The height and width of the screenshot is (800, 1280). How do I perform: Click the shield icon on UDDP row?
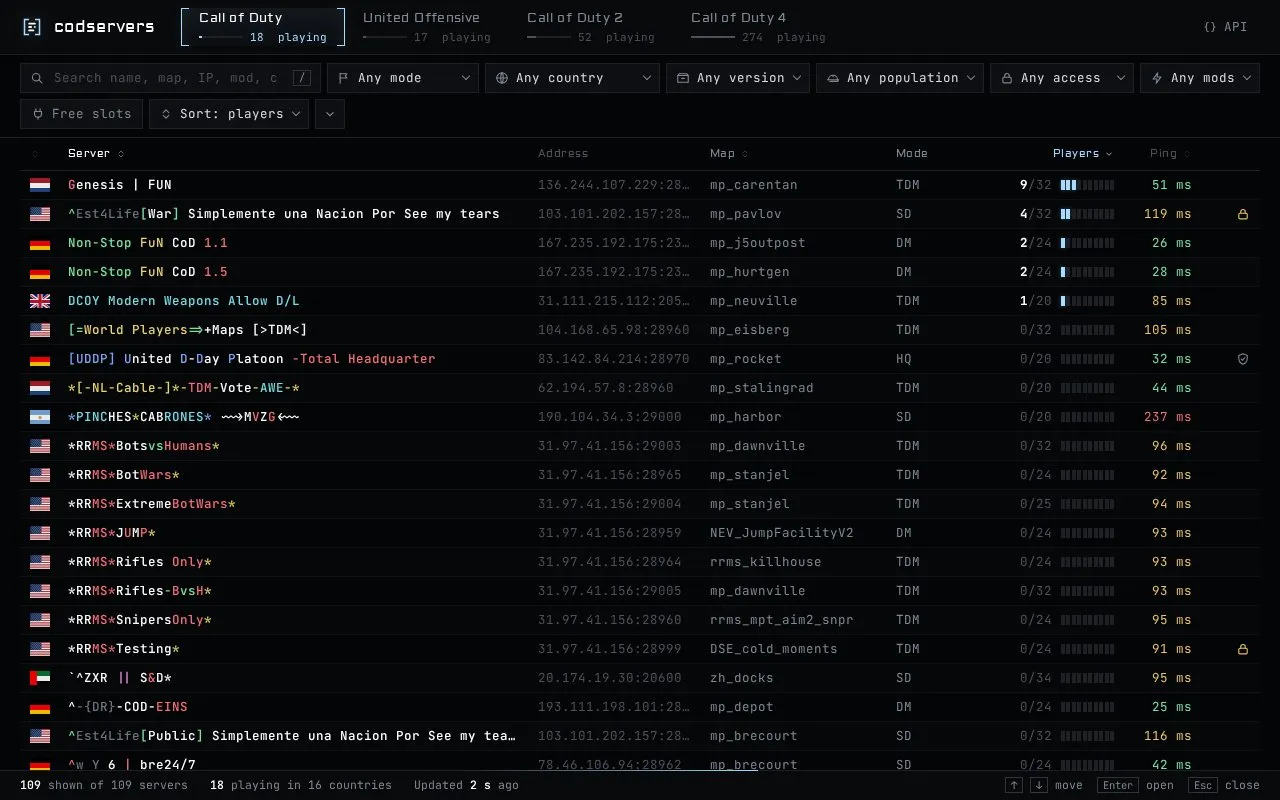coord(1243,359)
